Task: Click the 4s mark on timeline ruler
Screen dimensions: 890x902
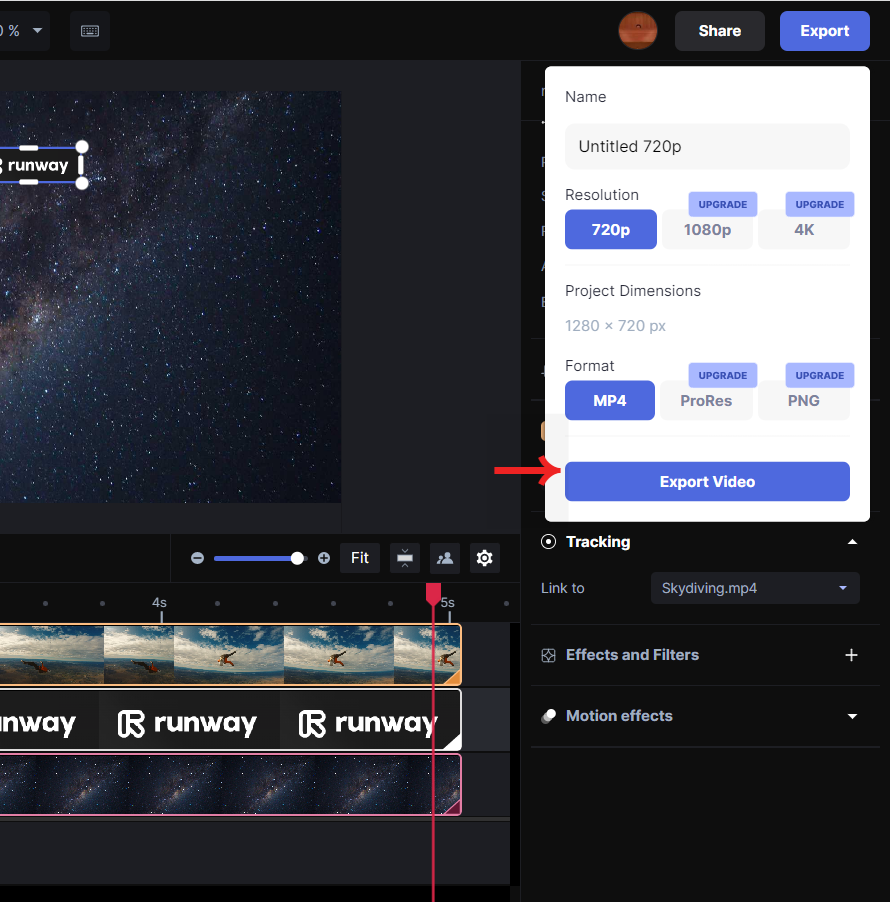Action: [159, 603]
